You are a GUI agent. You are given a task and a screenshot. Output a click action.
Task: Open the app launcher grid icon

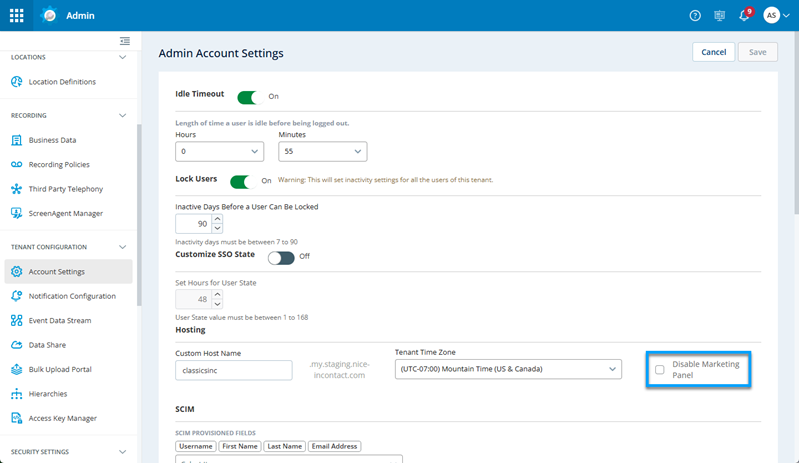17,16
